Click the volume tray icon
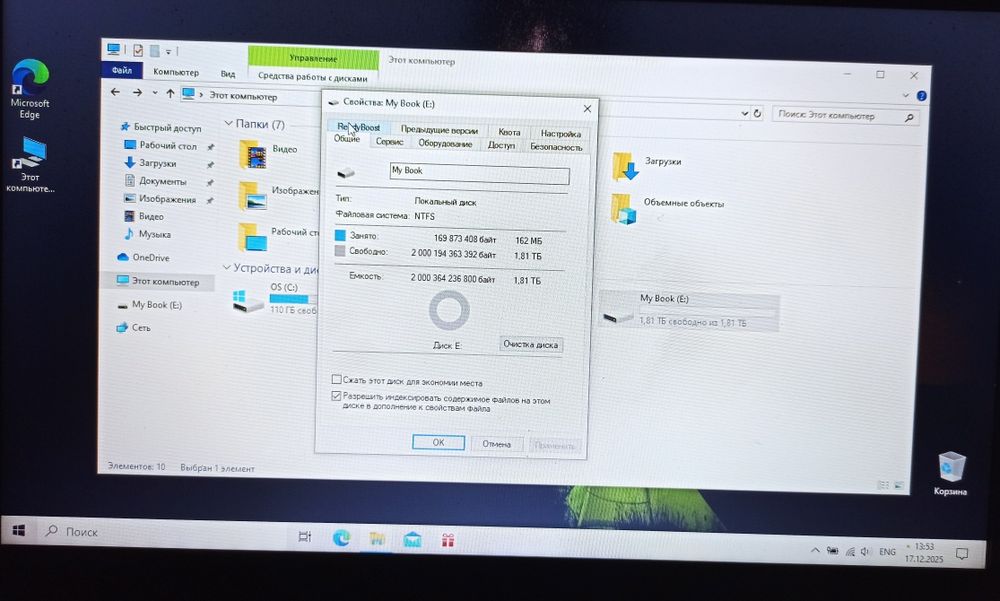The height and width of the screenshot is (601, 1000). [x=865, y=551]
